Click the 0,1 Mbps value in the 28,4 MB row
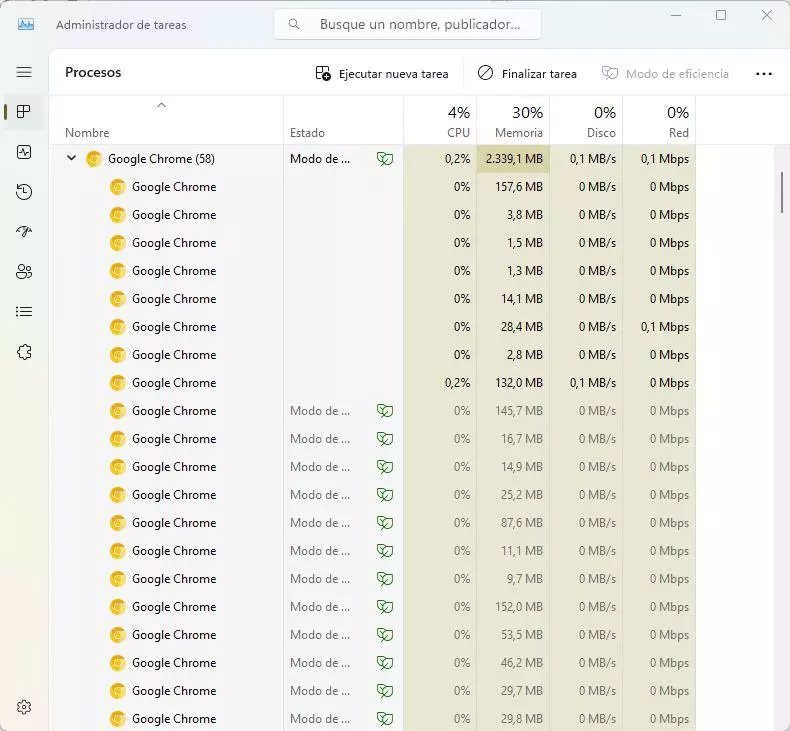The image size is (790, 731). (x=665, y=327)
